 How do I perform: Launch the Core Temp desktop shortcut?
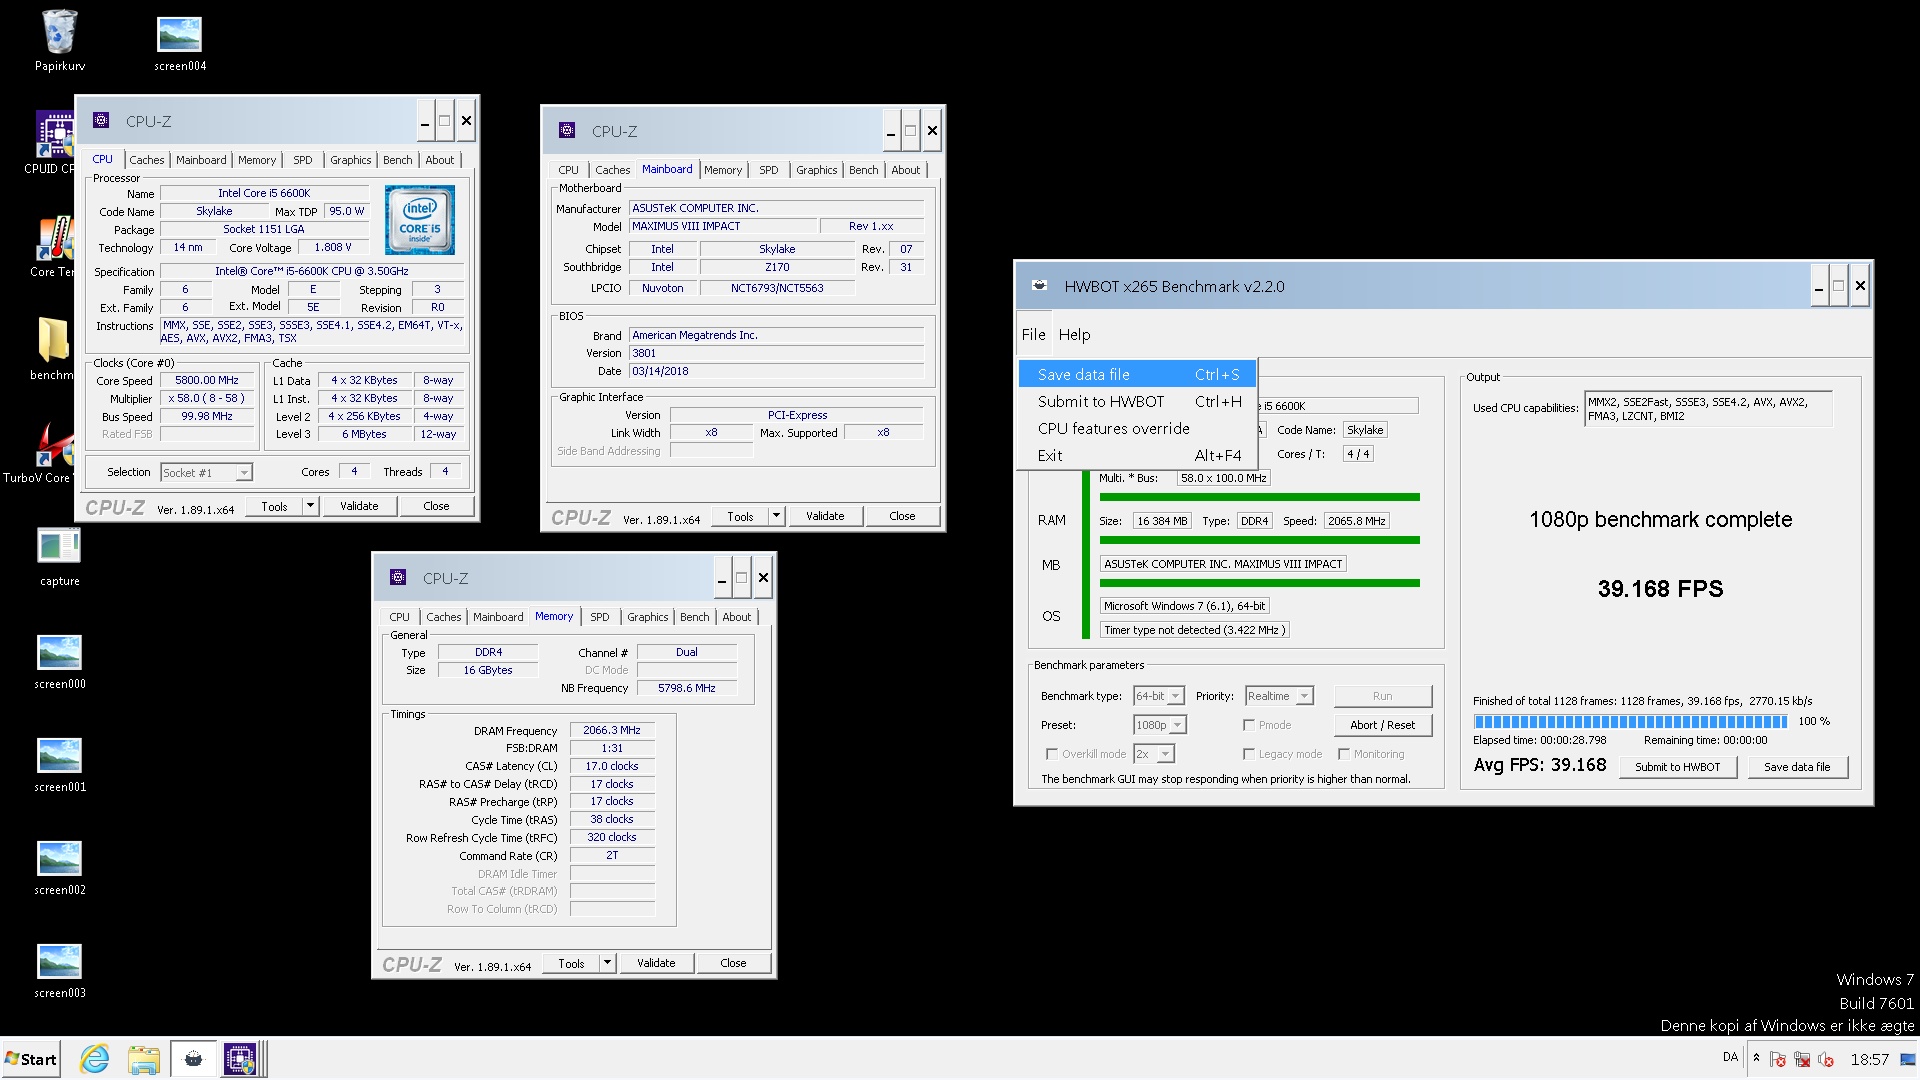tap(52, 246)
